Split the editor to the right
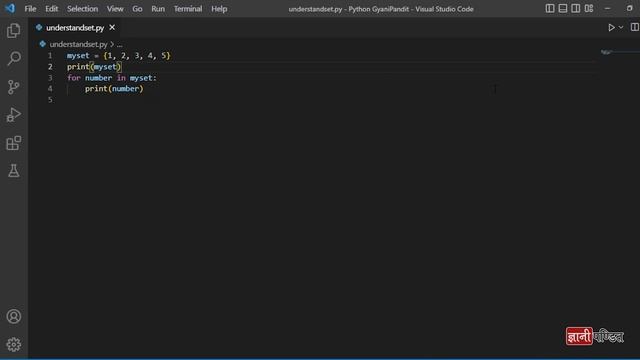 coord(634,27)
